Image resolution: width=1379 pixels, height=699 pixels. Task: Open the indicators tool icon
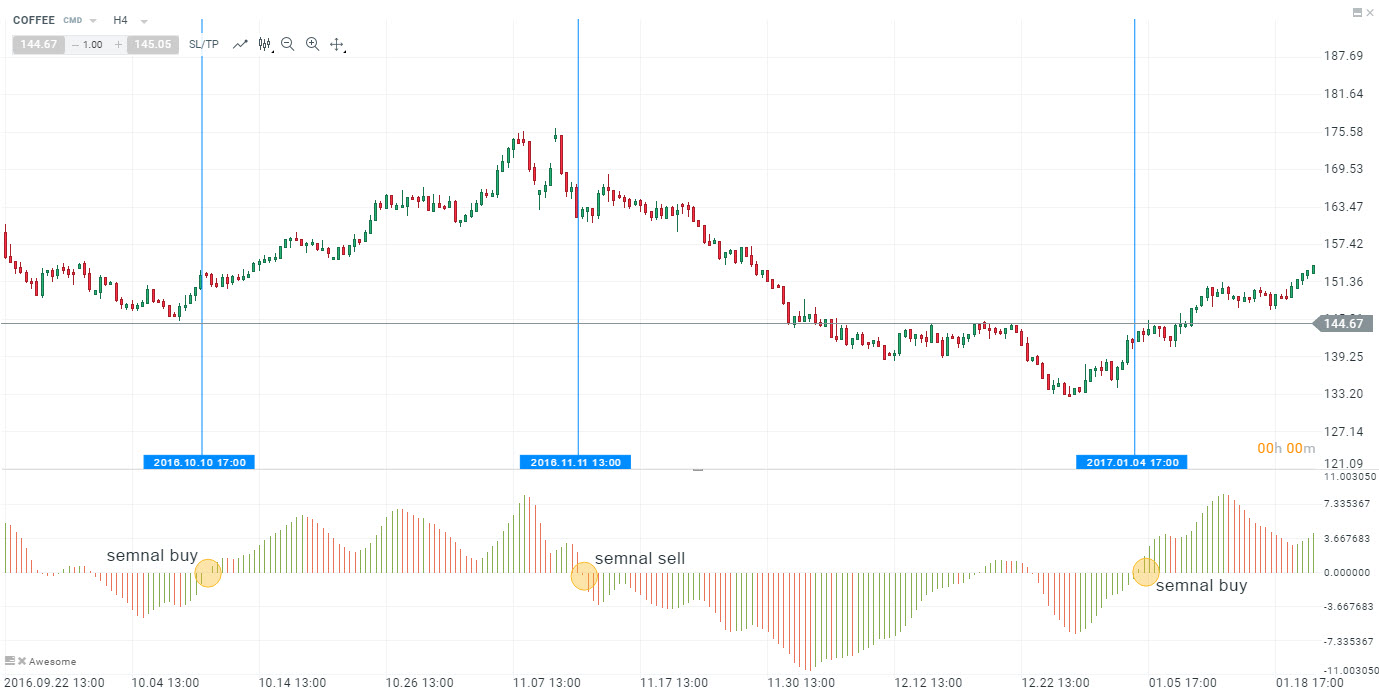click(264, 44)
